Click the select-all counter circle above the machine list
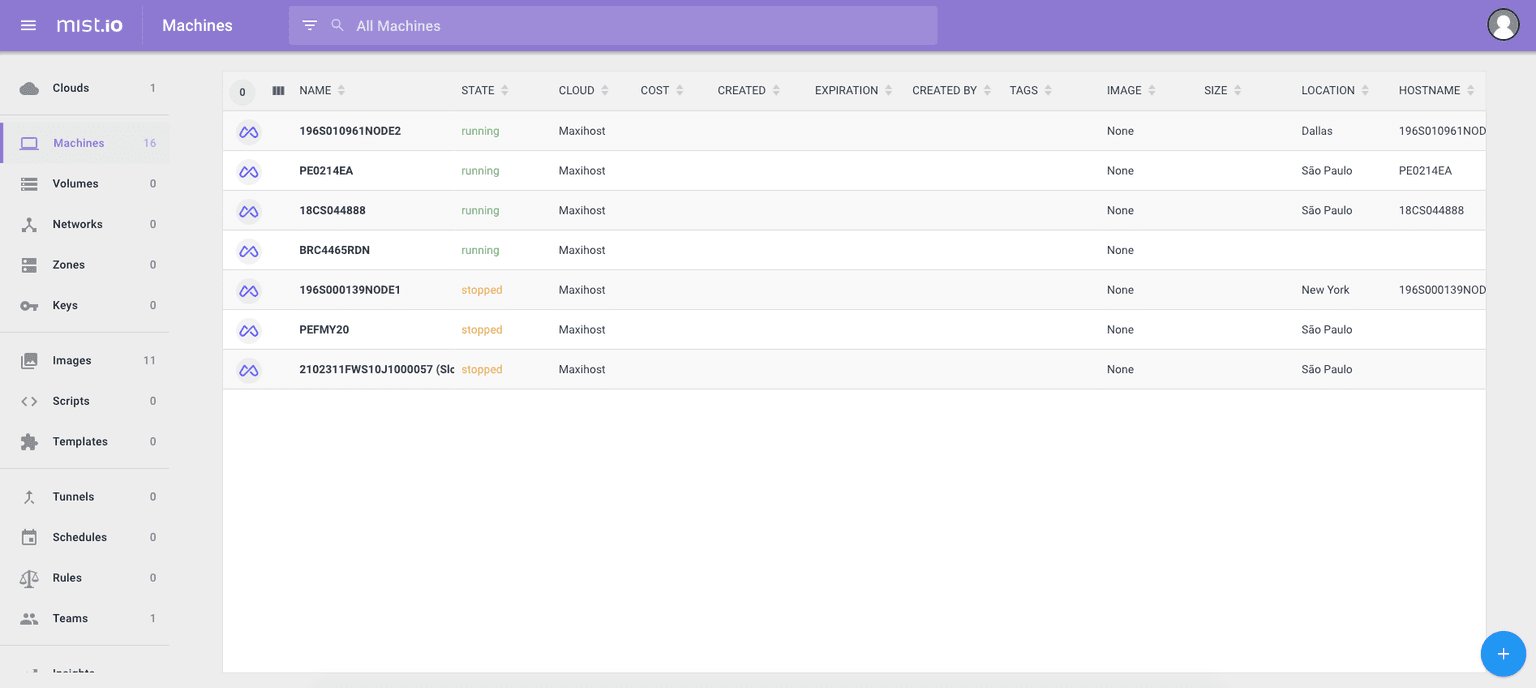Image resolution: width=1536 pixels, height=688 pixels. click(242, 91)
